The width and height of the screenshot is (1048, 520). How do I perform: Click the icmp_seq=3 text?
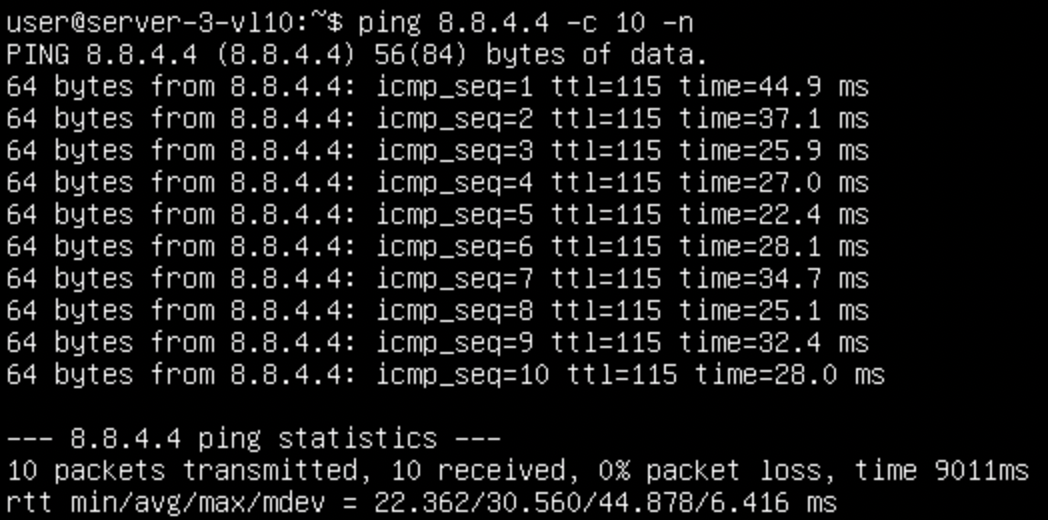point(455,151)
